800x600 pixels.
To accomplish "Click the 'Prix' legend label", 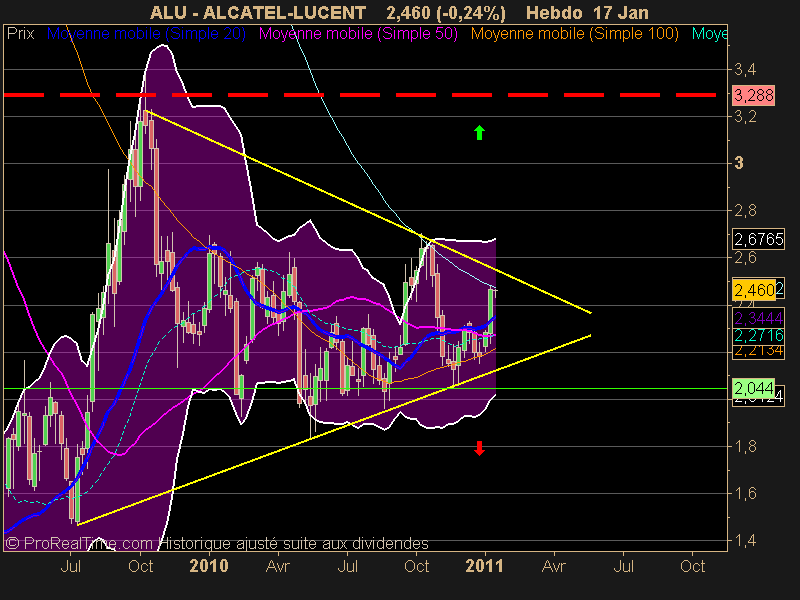I will tap(20, 34).
